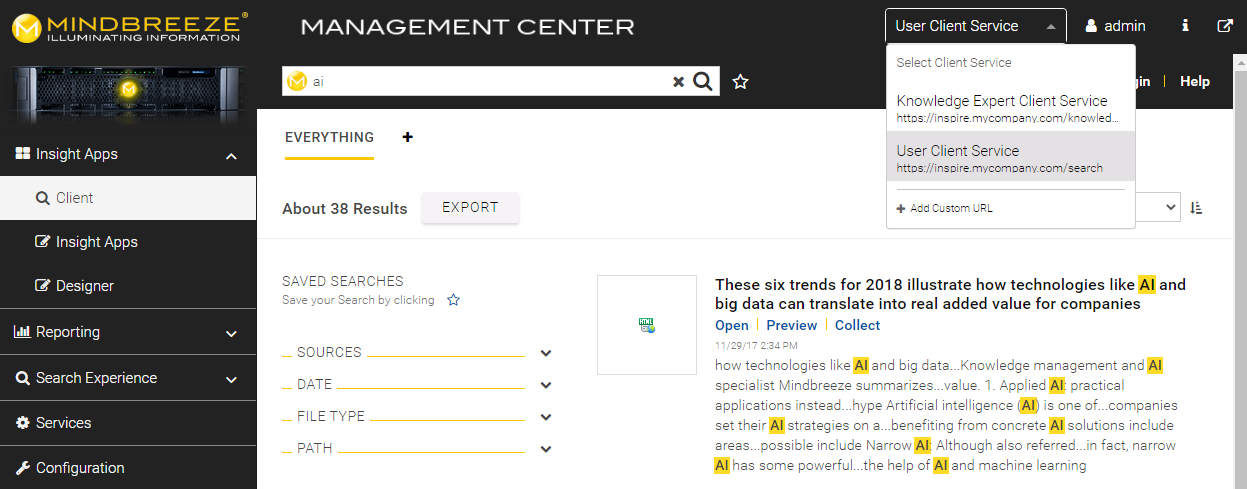Click the server appliance image in sidebar
Viewport: 1247px width, 489px height.
pyautogui.click(x=128, y=93)
